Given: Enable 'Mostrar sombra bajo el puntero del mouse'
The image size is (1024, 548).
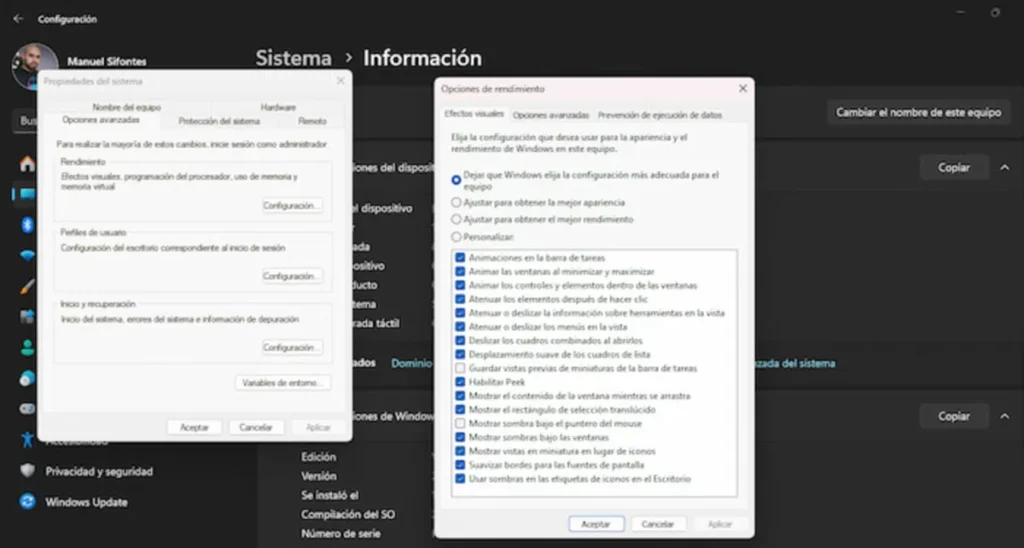Looking at the screenshot, I should coord(460,423).
